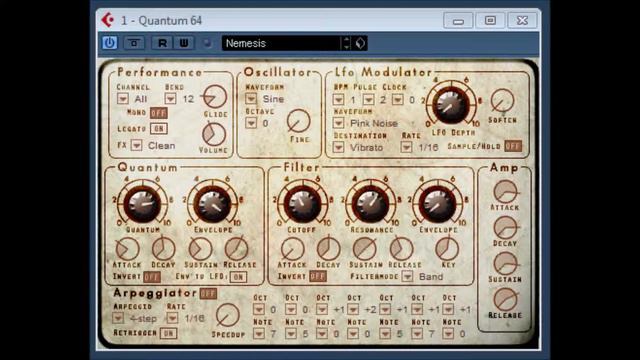Open the LFO Rate dropdown
This screenshot has width=640, height=360.
point(406,147)
